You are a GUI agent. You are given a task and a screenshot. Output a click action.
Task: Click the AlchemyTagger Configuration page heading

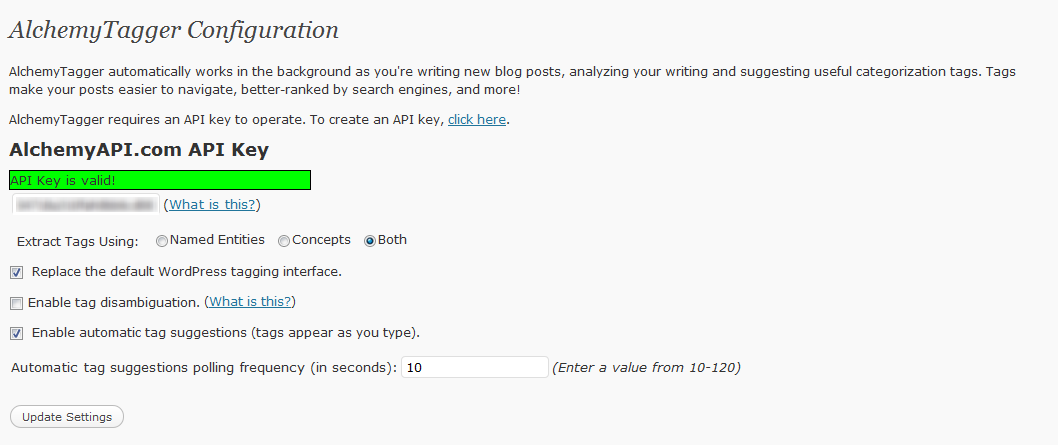point(173,31)
